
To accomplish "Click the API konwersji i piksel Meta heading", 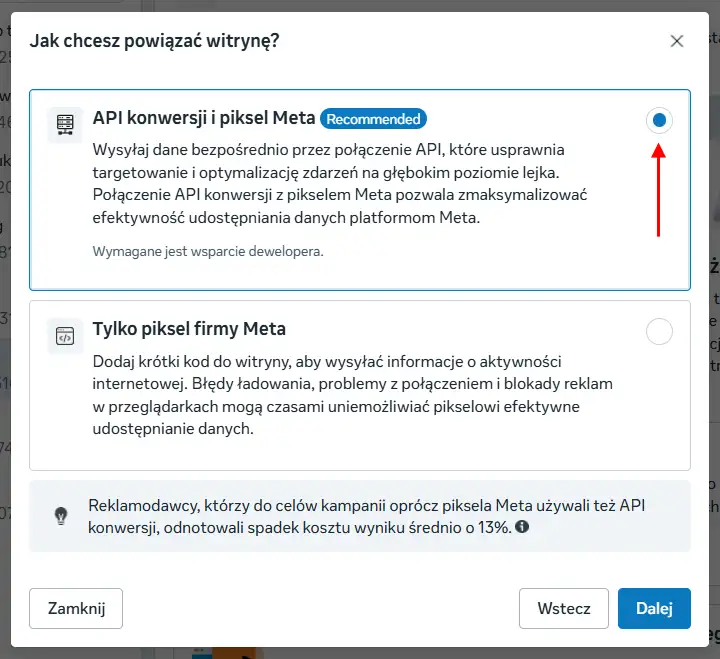I will [x=204, y=118].
